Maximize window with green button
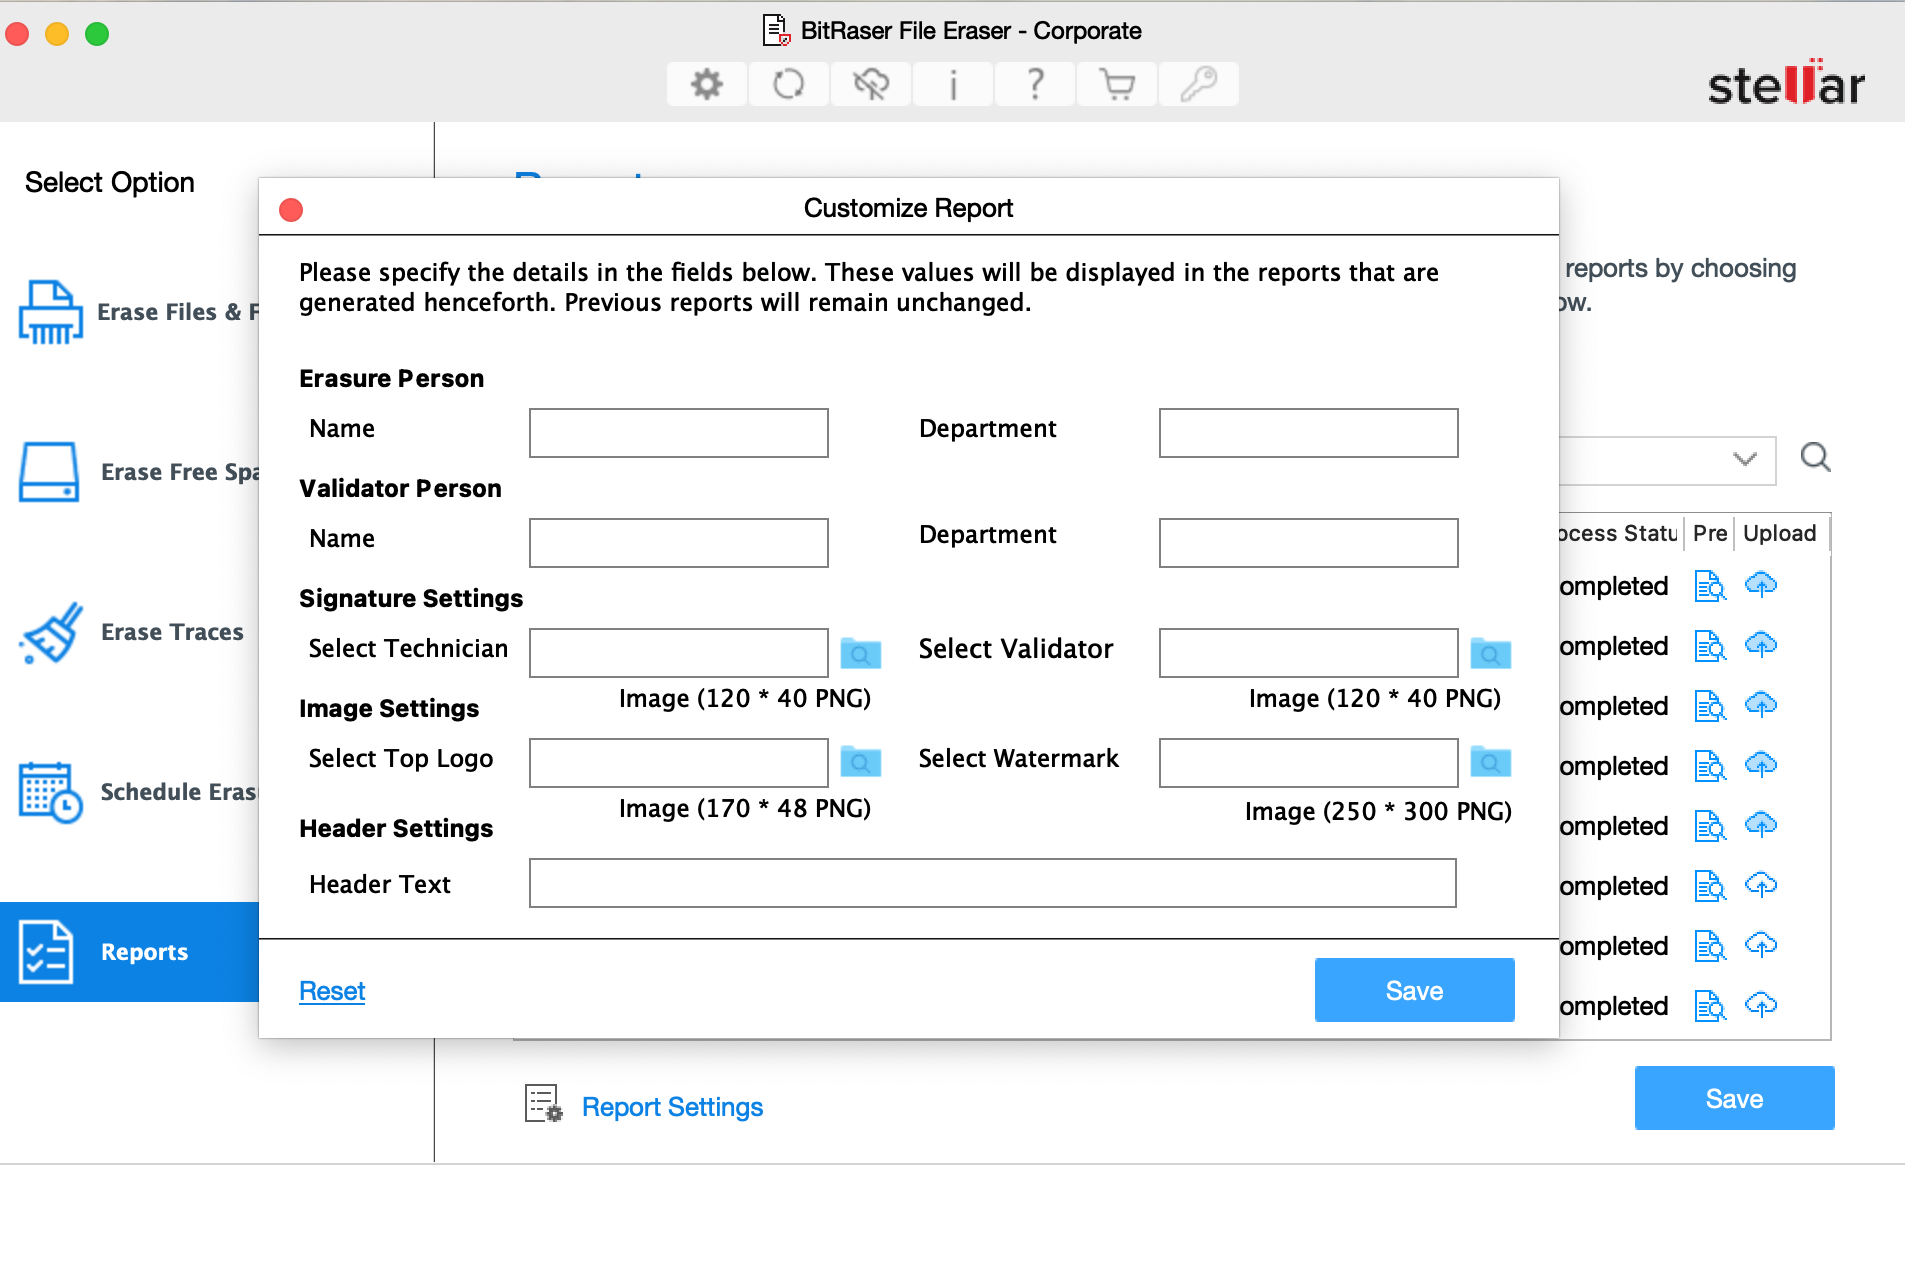 tap(97, 34)
